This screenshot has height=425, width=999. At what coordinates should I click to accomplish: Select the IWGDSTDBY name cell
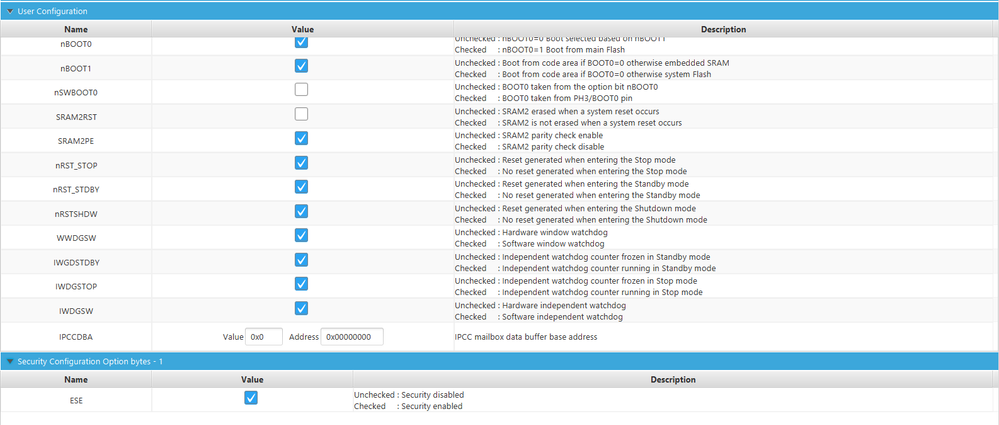pyautogui.click(x=76, y=262)
